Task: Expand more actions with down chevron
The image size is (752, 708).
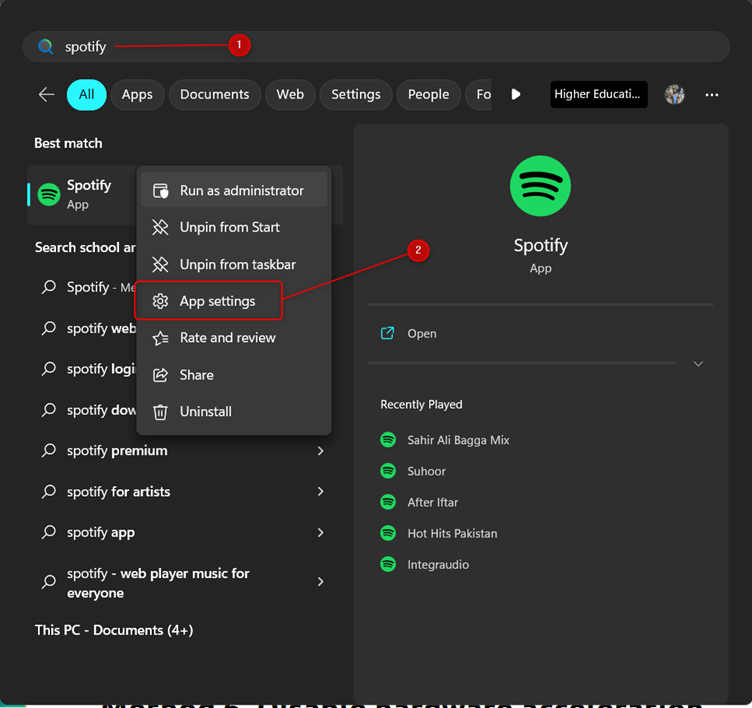Action: [698, 364]
